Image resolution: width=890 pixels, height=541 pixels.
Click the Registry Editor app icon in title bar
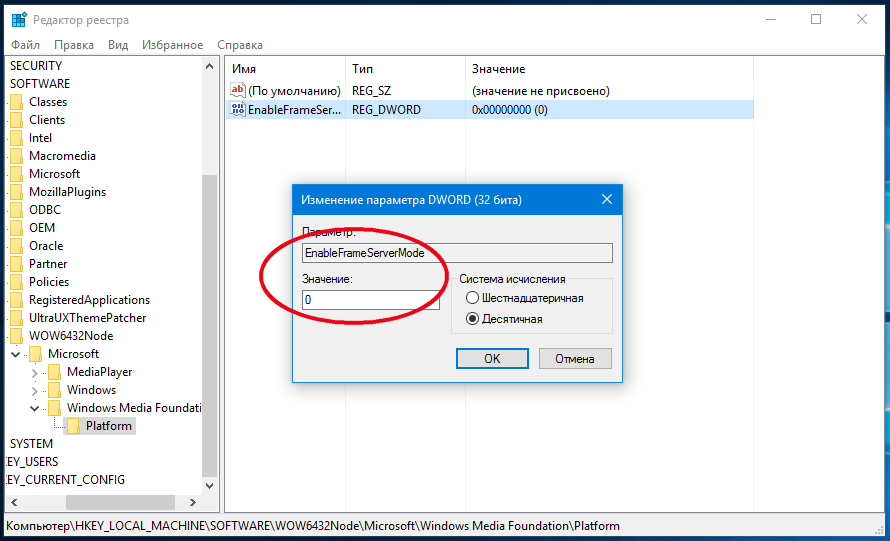click(x=19, y=20)
